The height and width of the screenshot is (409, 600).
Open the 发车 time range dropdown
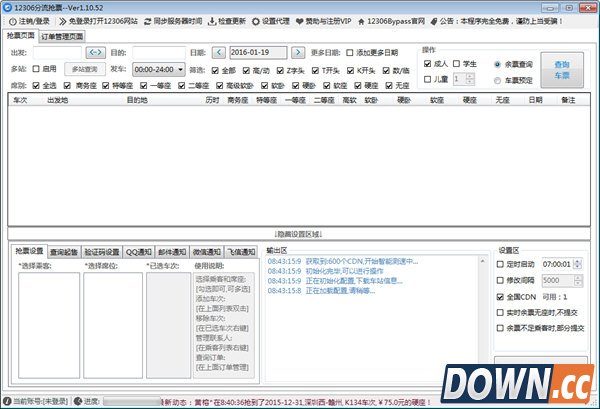point(159,70)
